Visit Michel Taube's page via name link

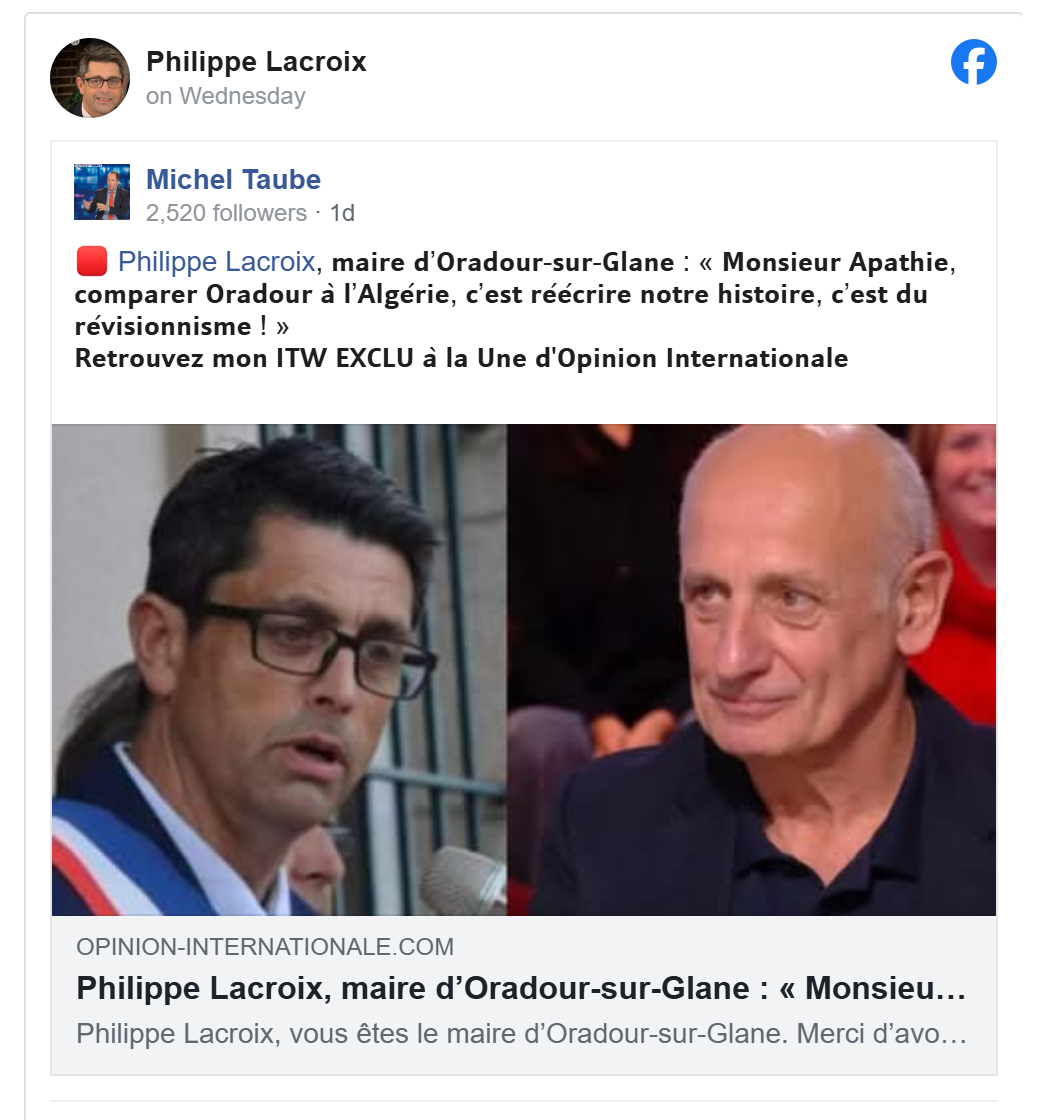[x=234, y=179]
